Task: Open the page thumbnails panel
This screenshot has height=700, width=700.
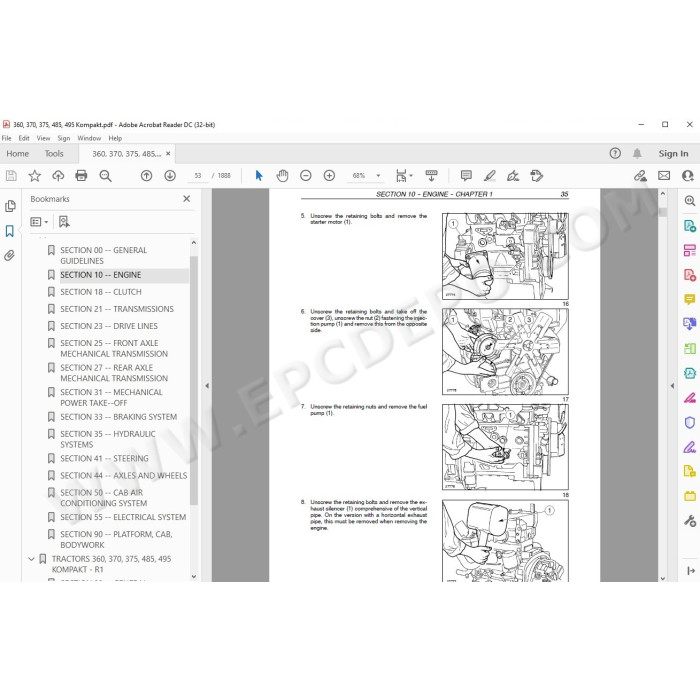Action: pos(10,206)
